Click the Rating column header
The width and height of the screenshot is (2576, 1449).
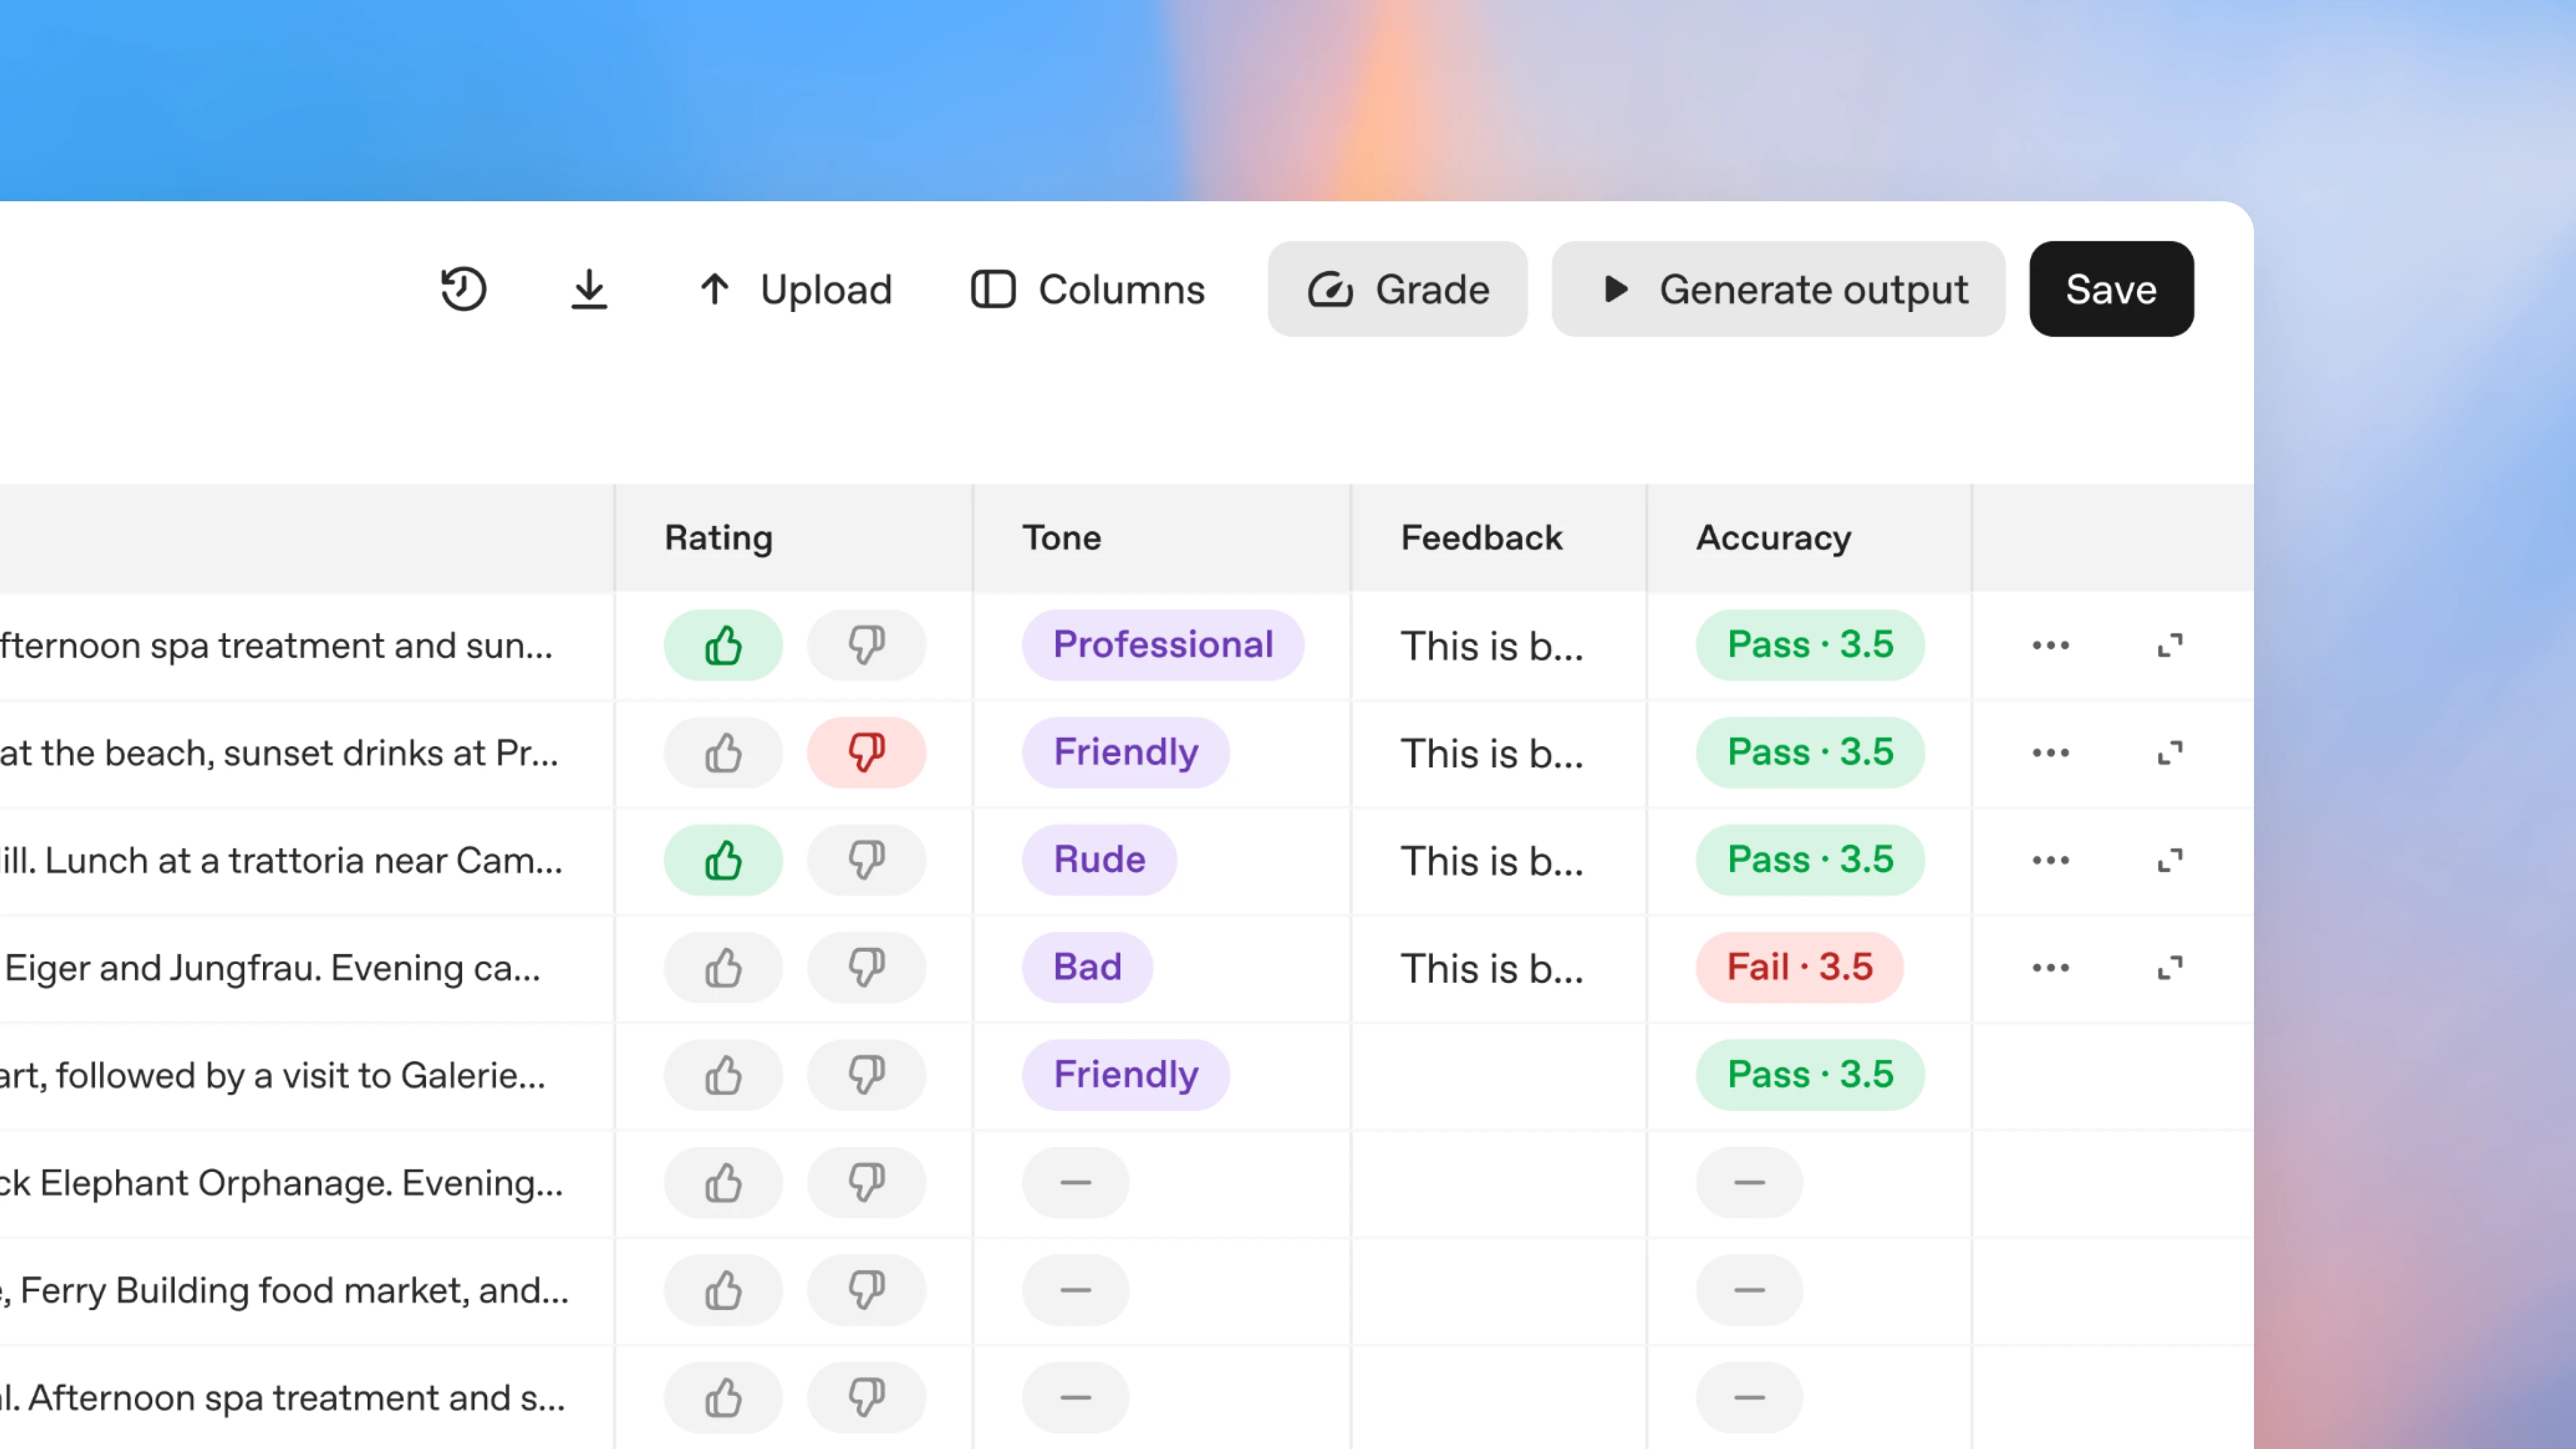pyautogui.click(x=718, y=537)
